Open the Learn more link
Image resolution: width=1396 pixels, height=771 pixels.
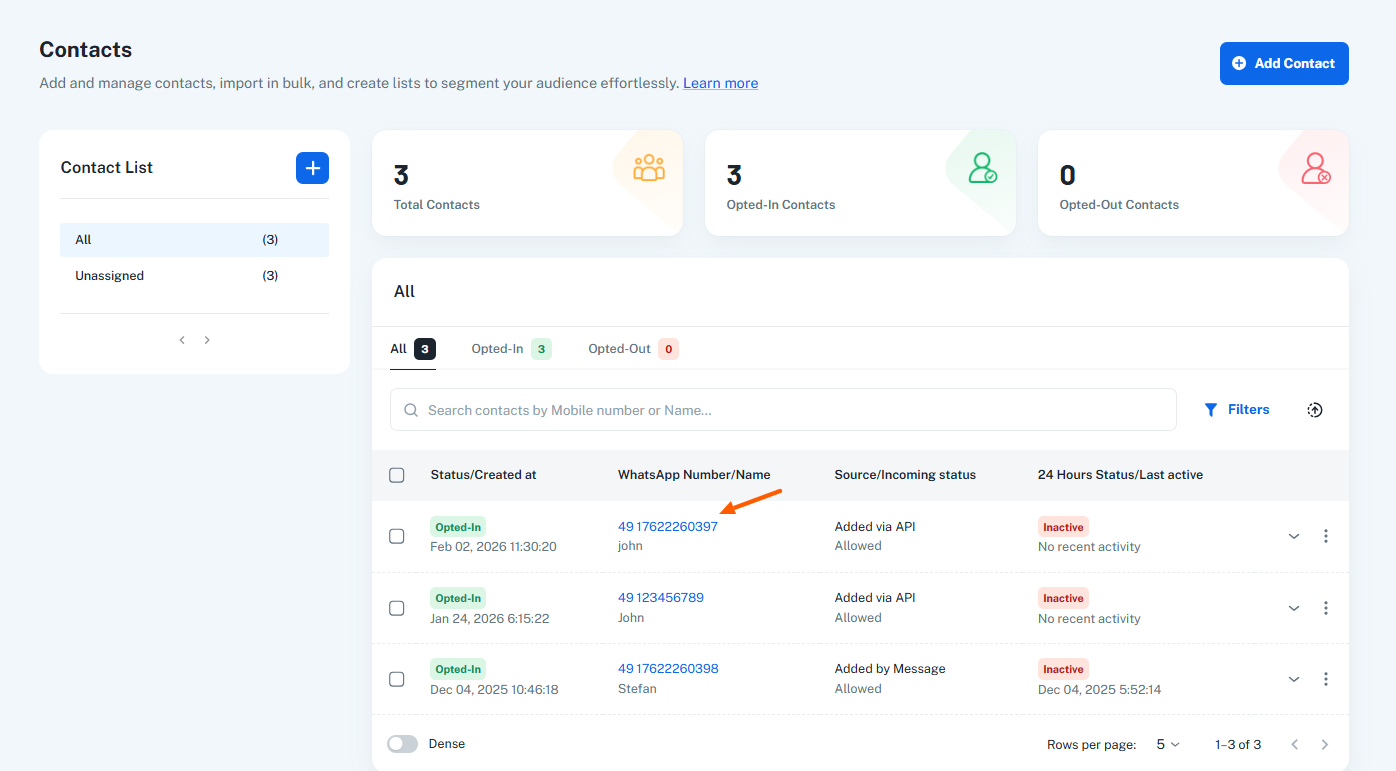click(x=720, y=83)
